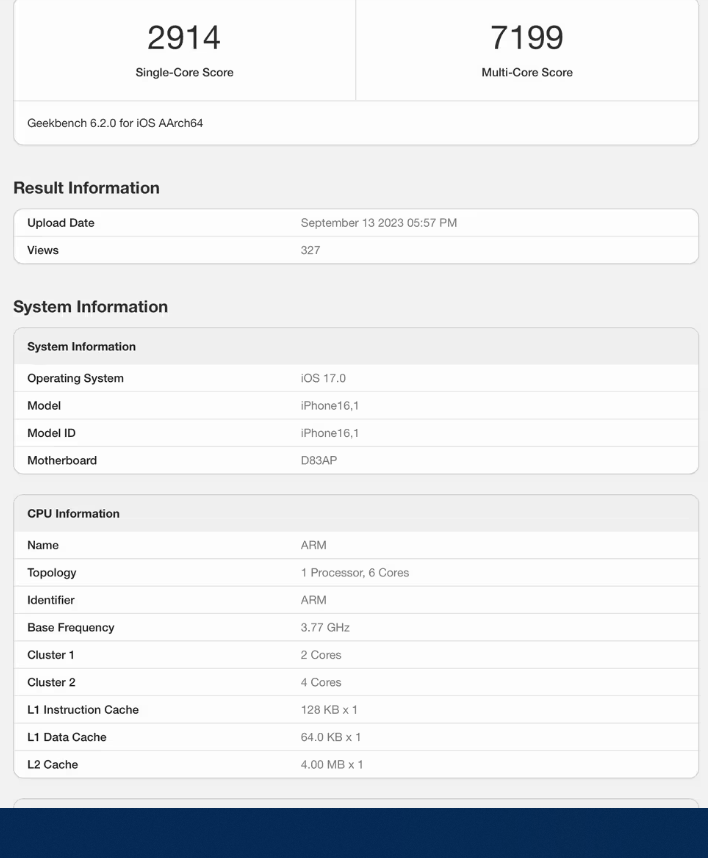The image size is (708, 858).
Task: Select the upload date September 13 2023 value
Action: pos(378,223)
